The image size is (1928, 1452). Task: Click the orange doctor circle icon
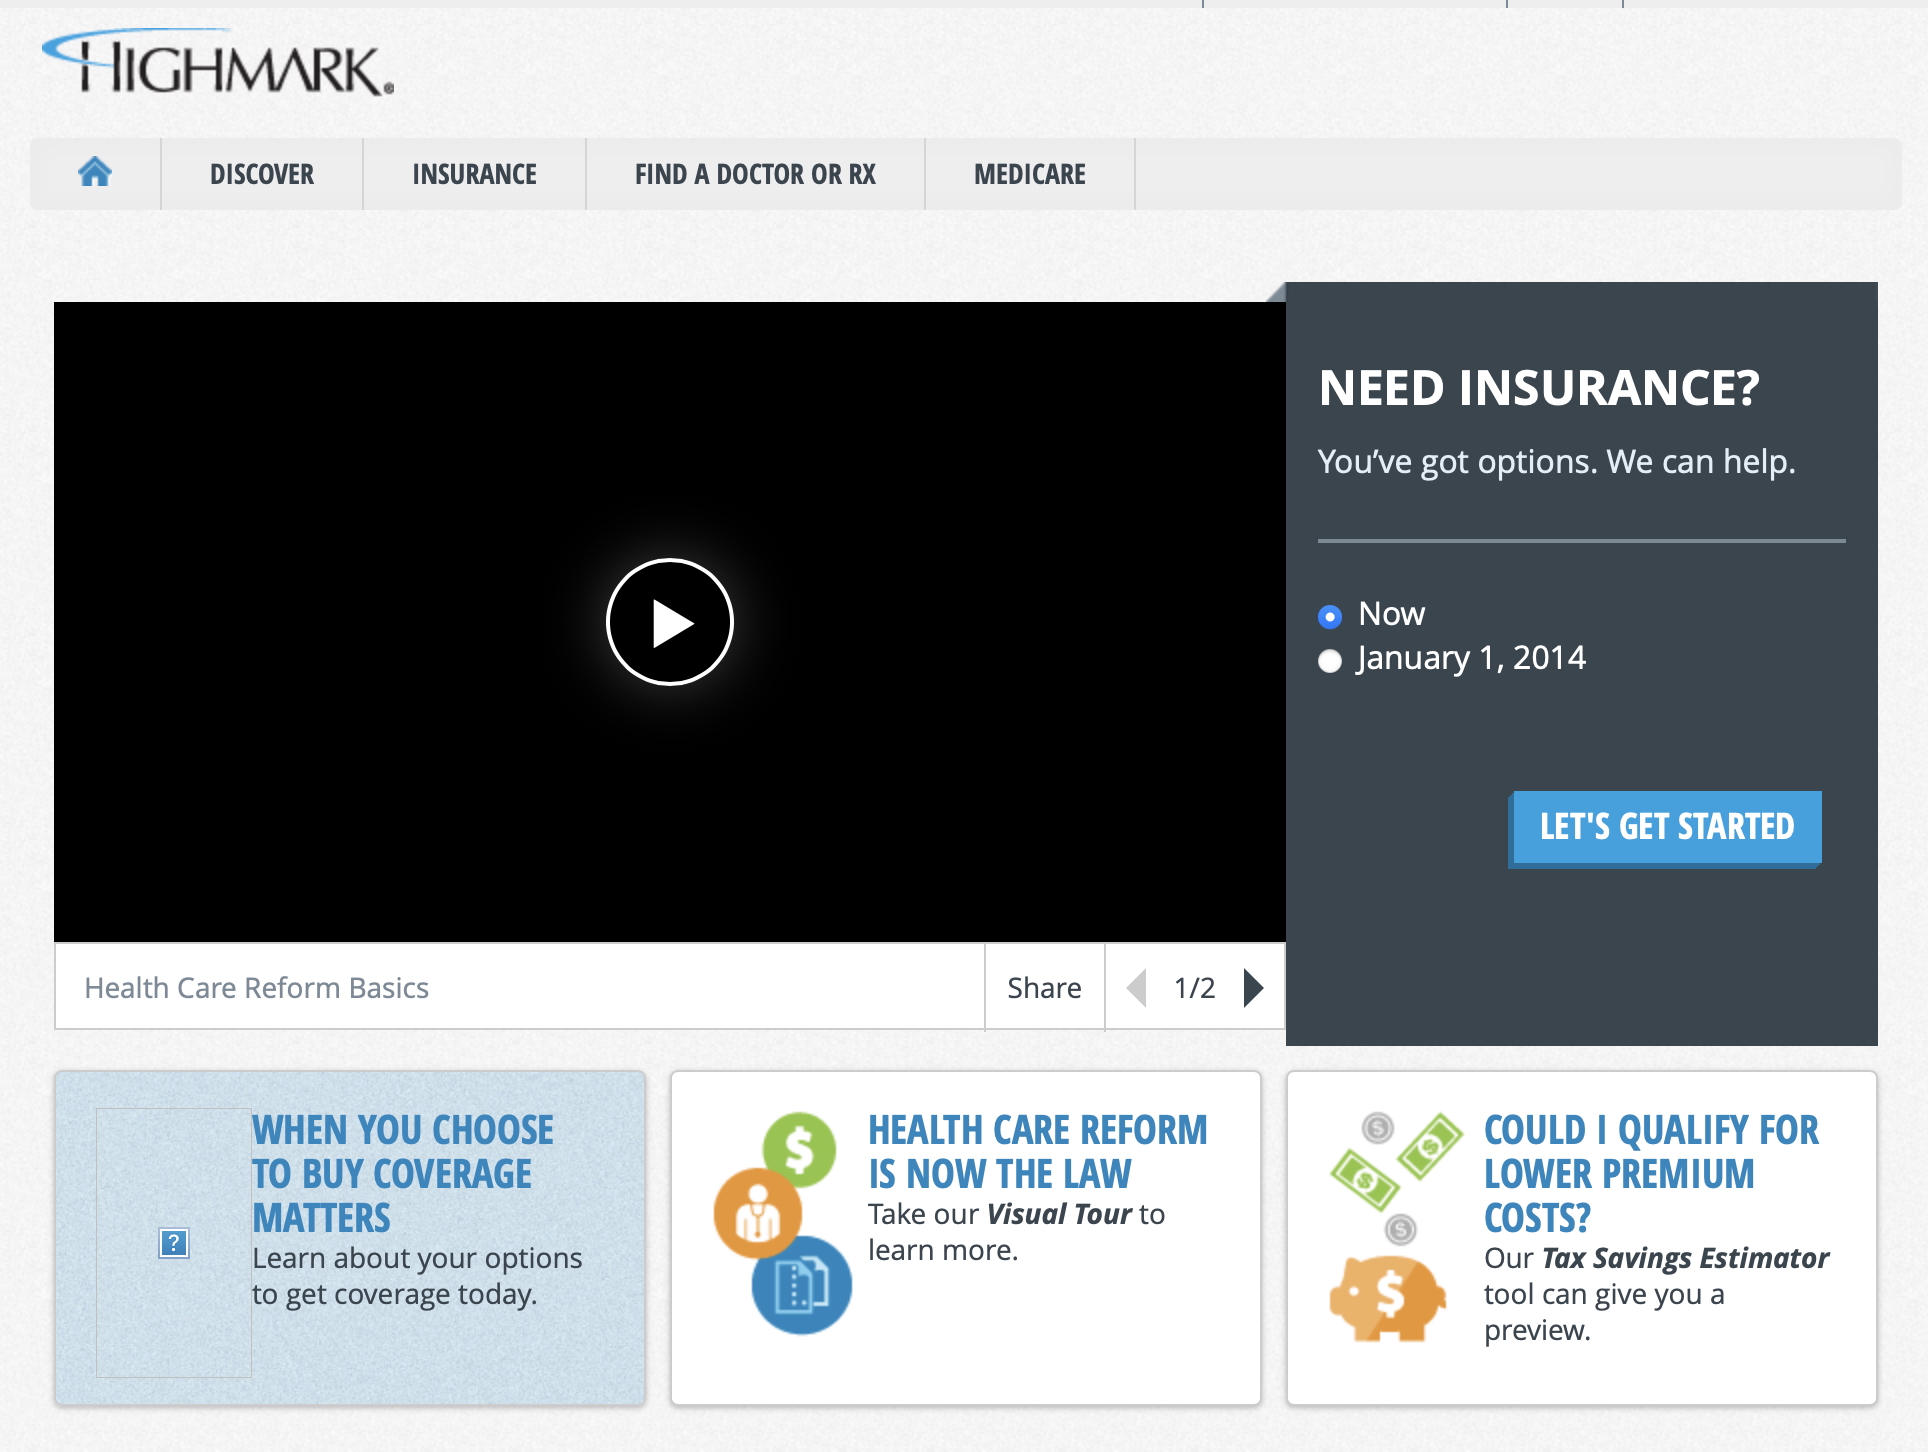pos(757,1213)
